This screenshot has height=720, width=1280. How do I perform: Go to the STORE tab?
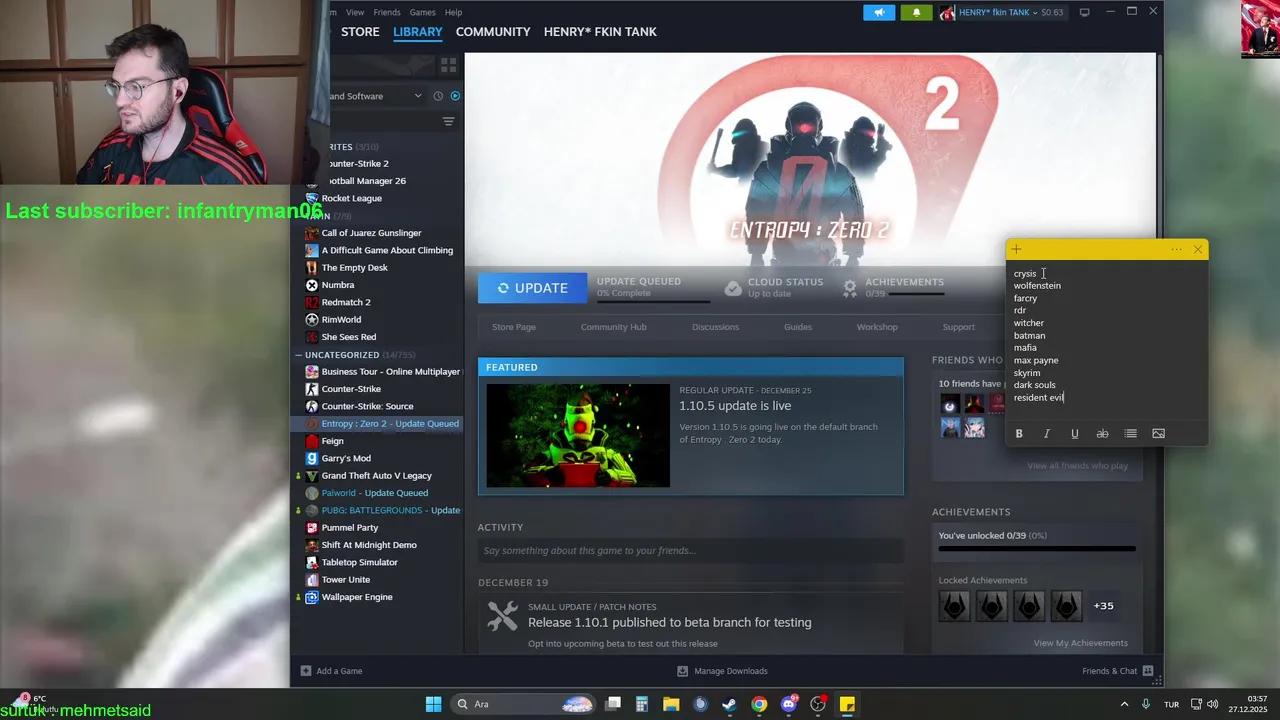[360, 32]
